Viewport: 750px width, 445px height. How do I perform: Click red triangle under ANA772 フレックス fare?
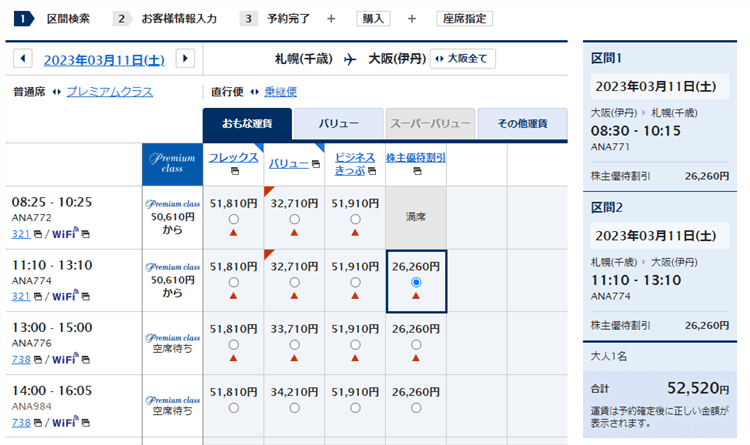click(233, 233)
